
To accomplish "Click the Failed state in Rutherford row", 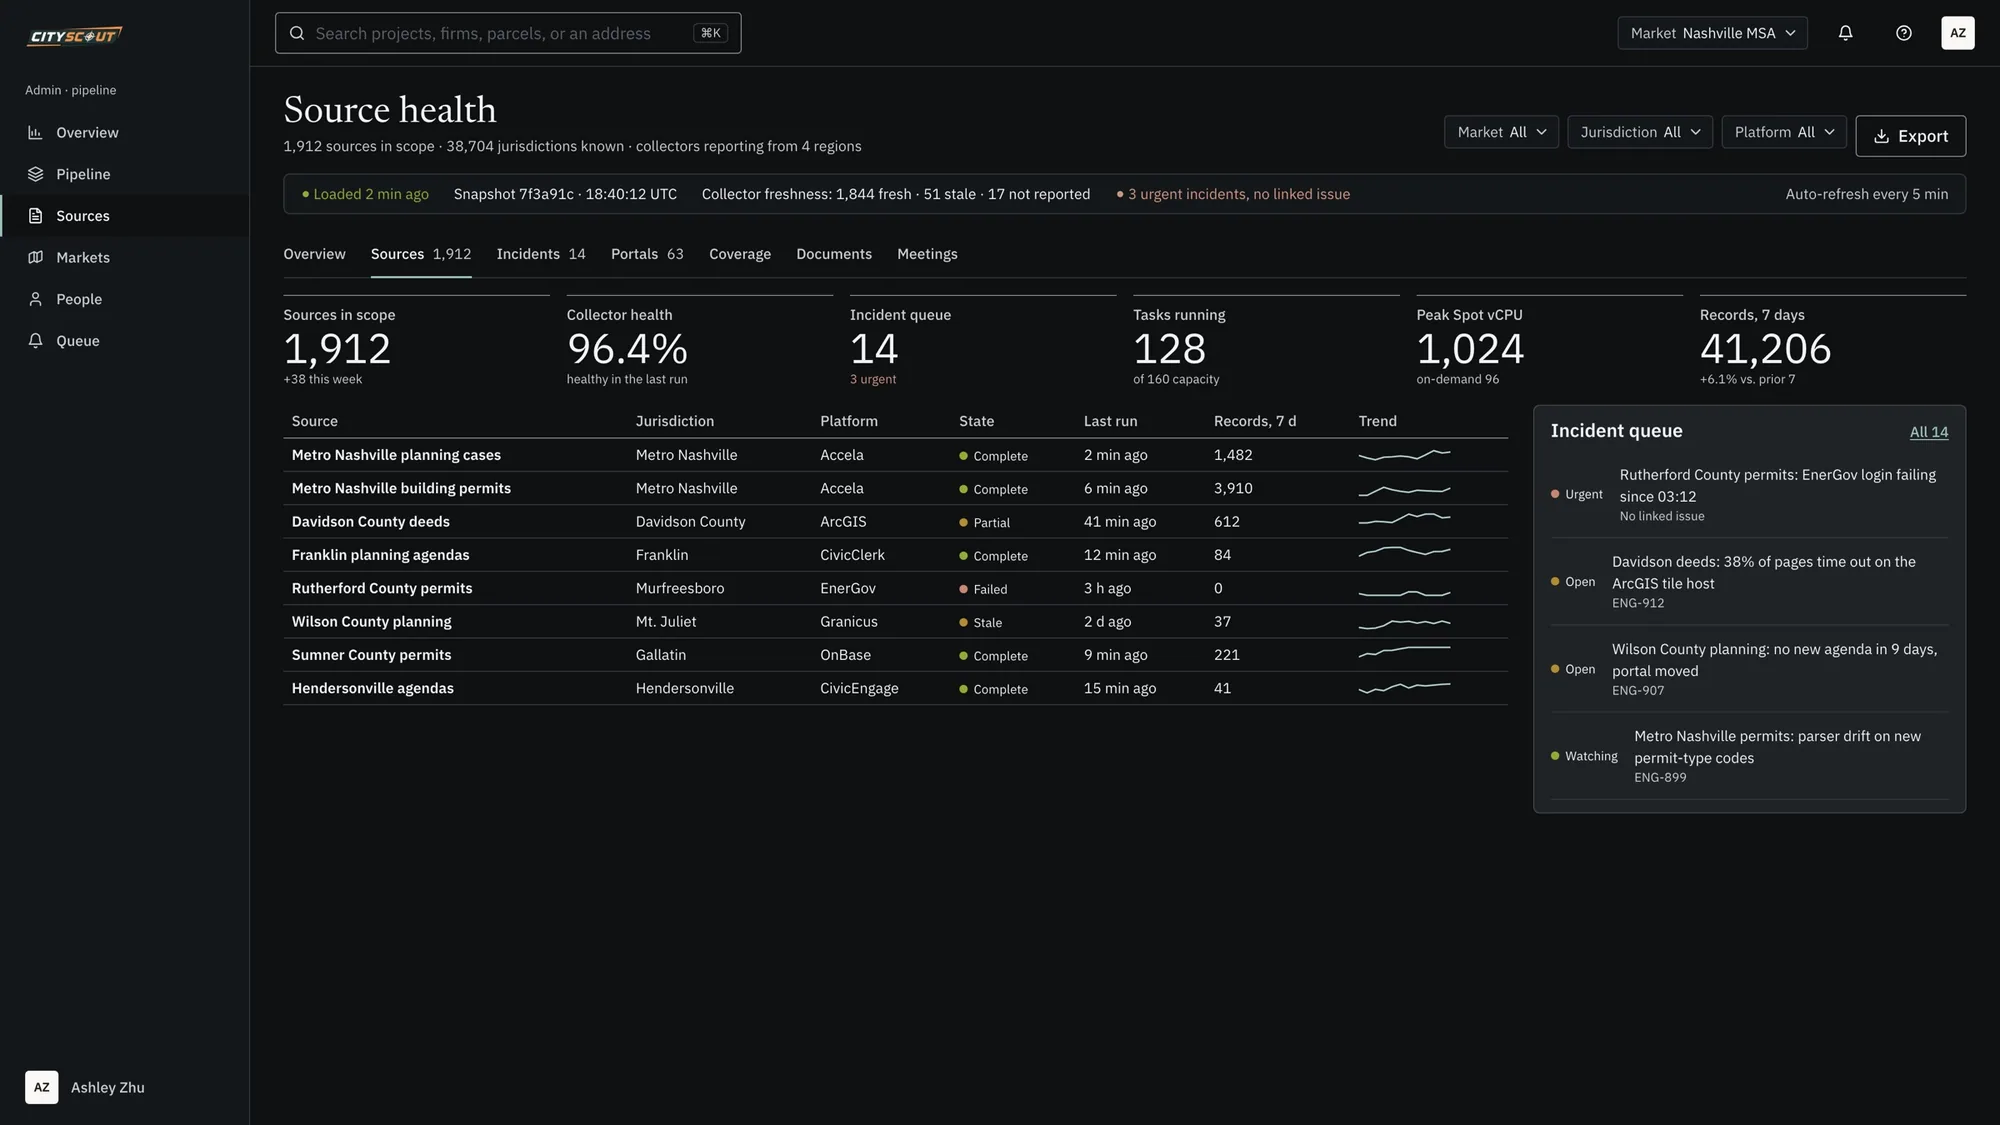I will tap(983, 589).
